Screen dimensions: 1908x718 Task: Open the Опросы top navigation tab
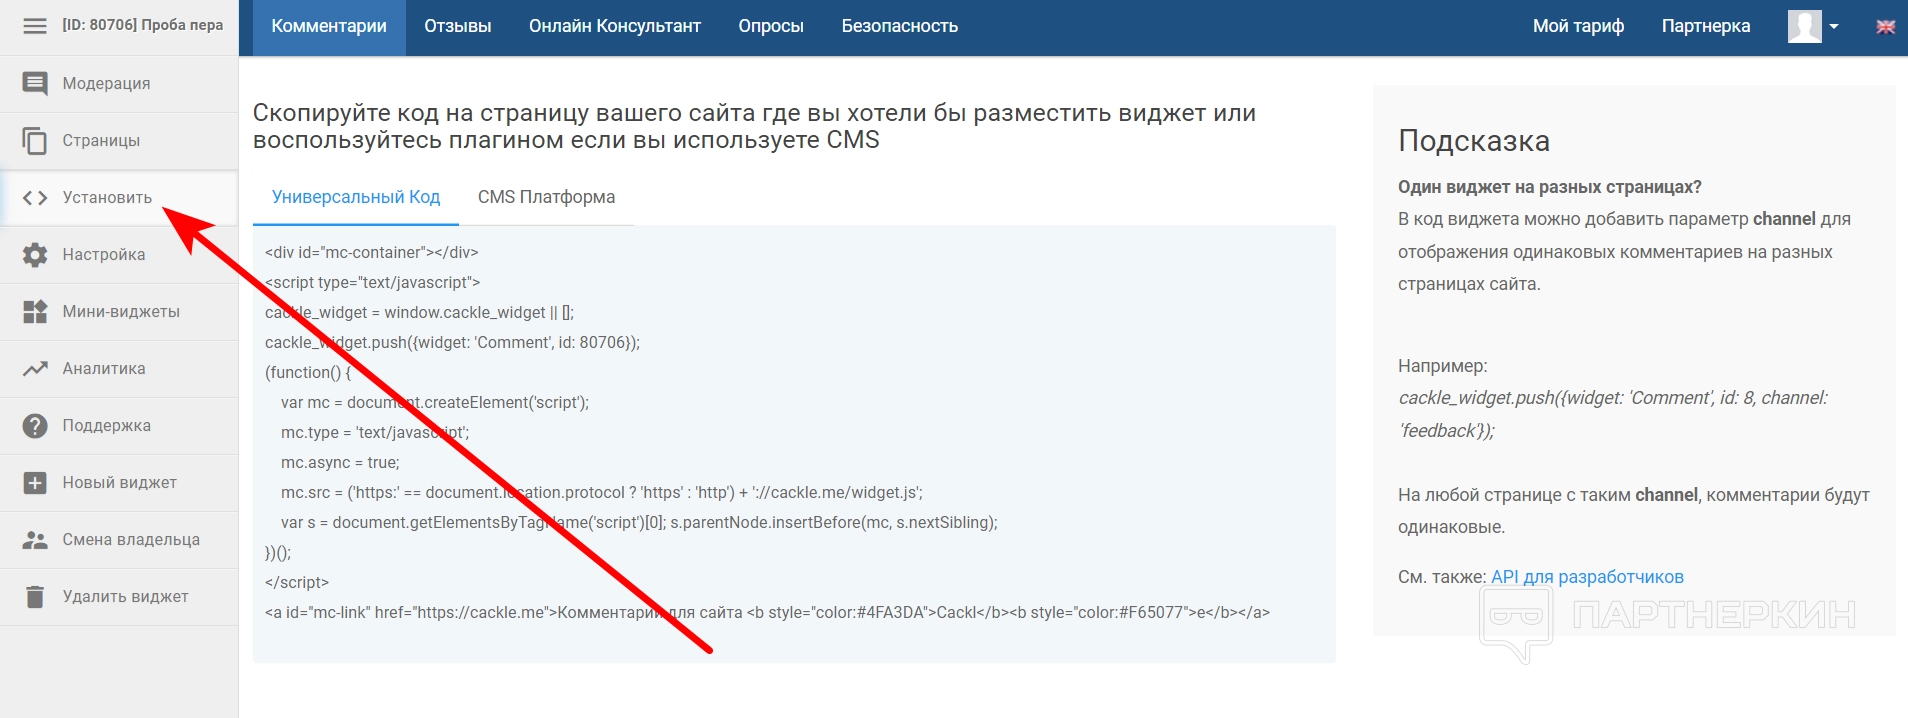[x=771, y=27]
